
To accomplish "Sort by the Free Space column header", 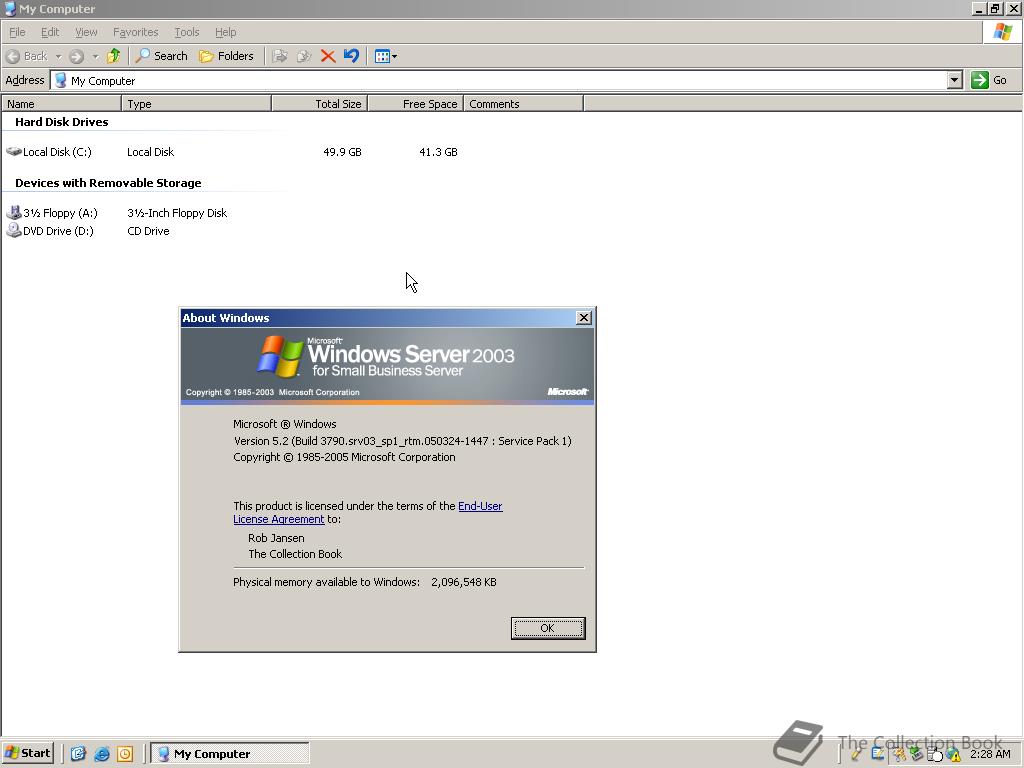I will (416, 104).
